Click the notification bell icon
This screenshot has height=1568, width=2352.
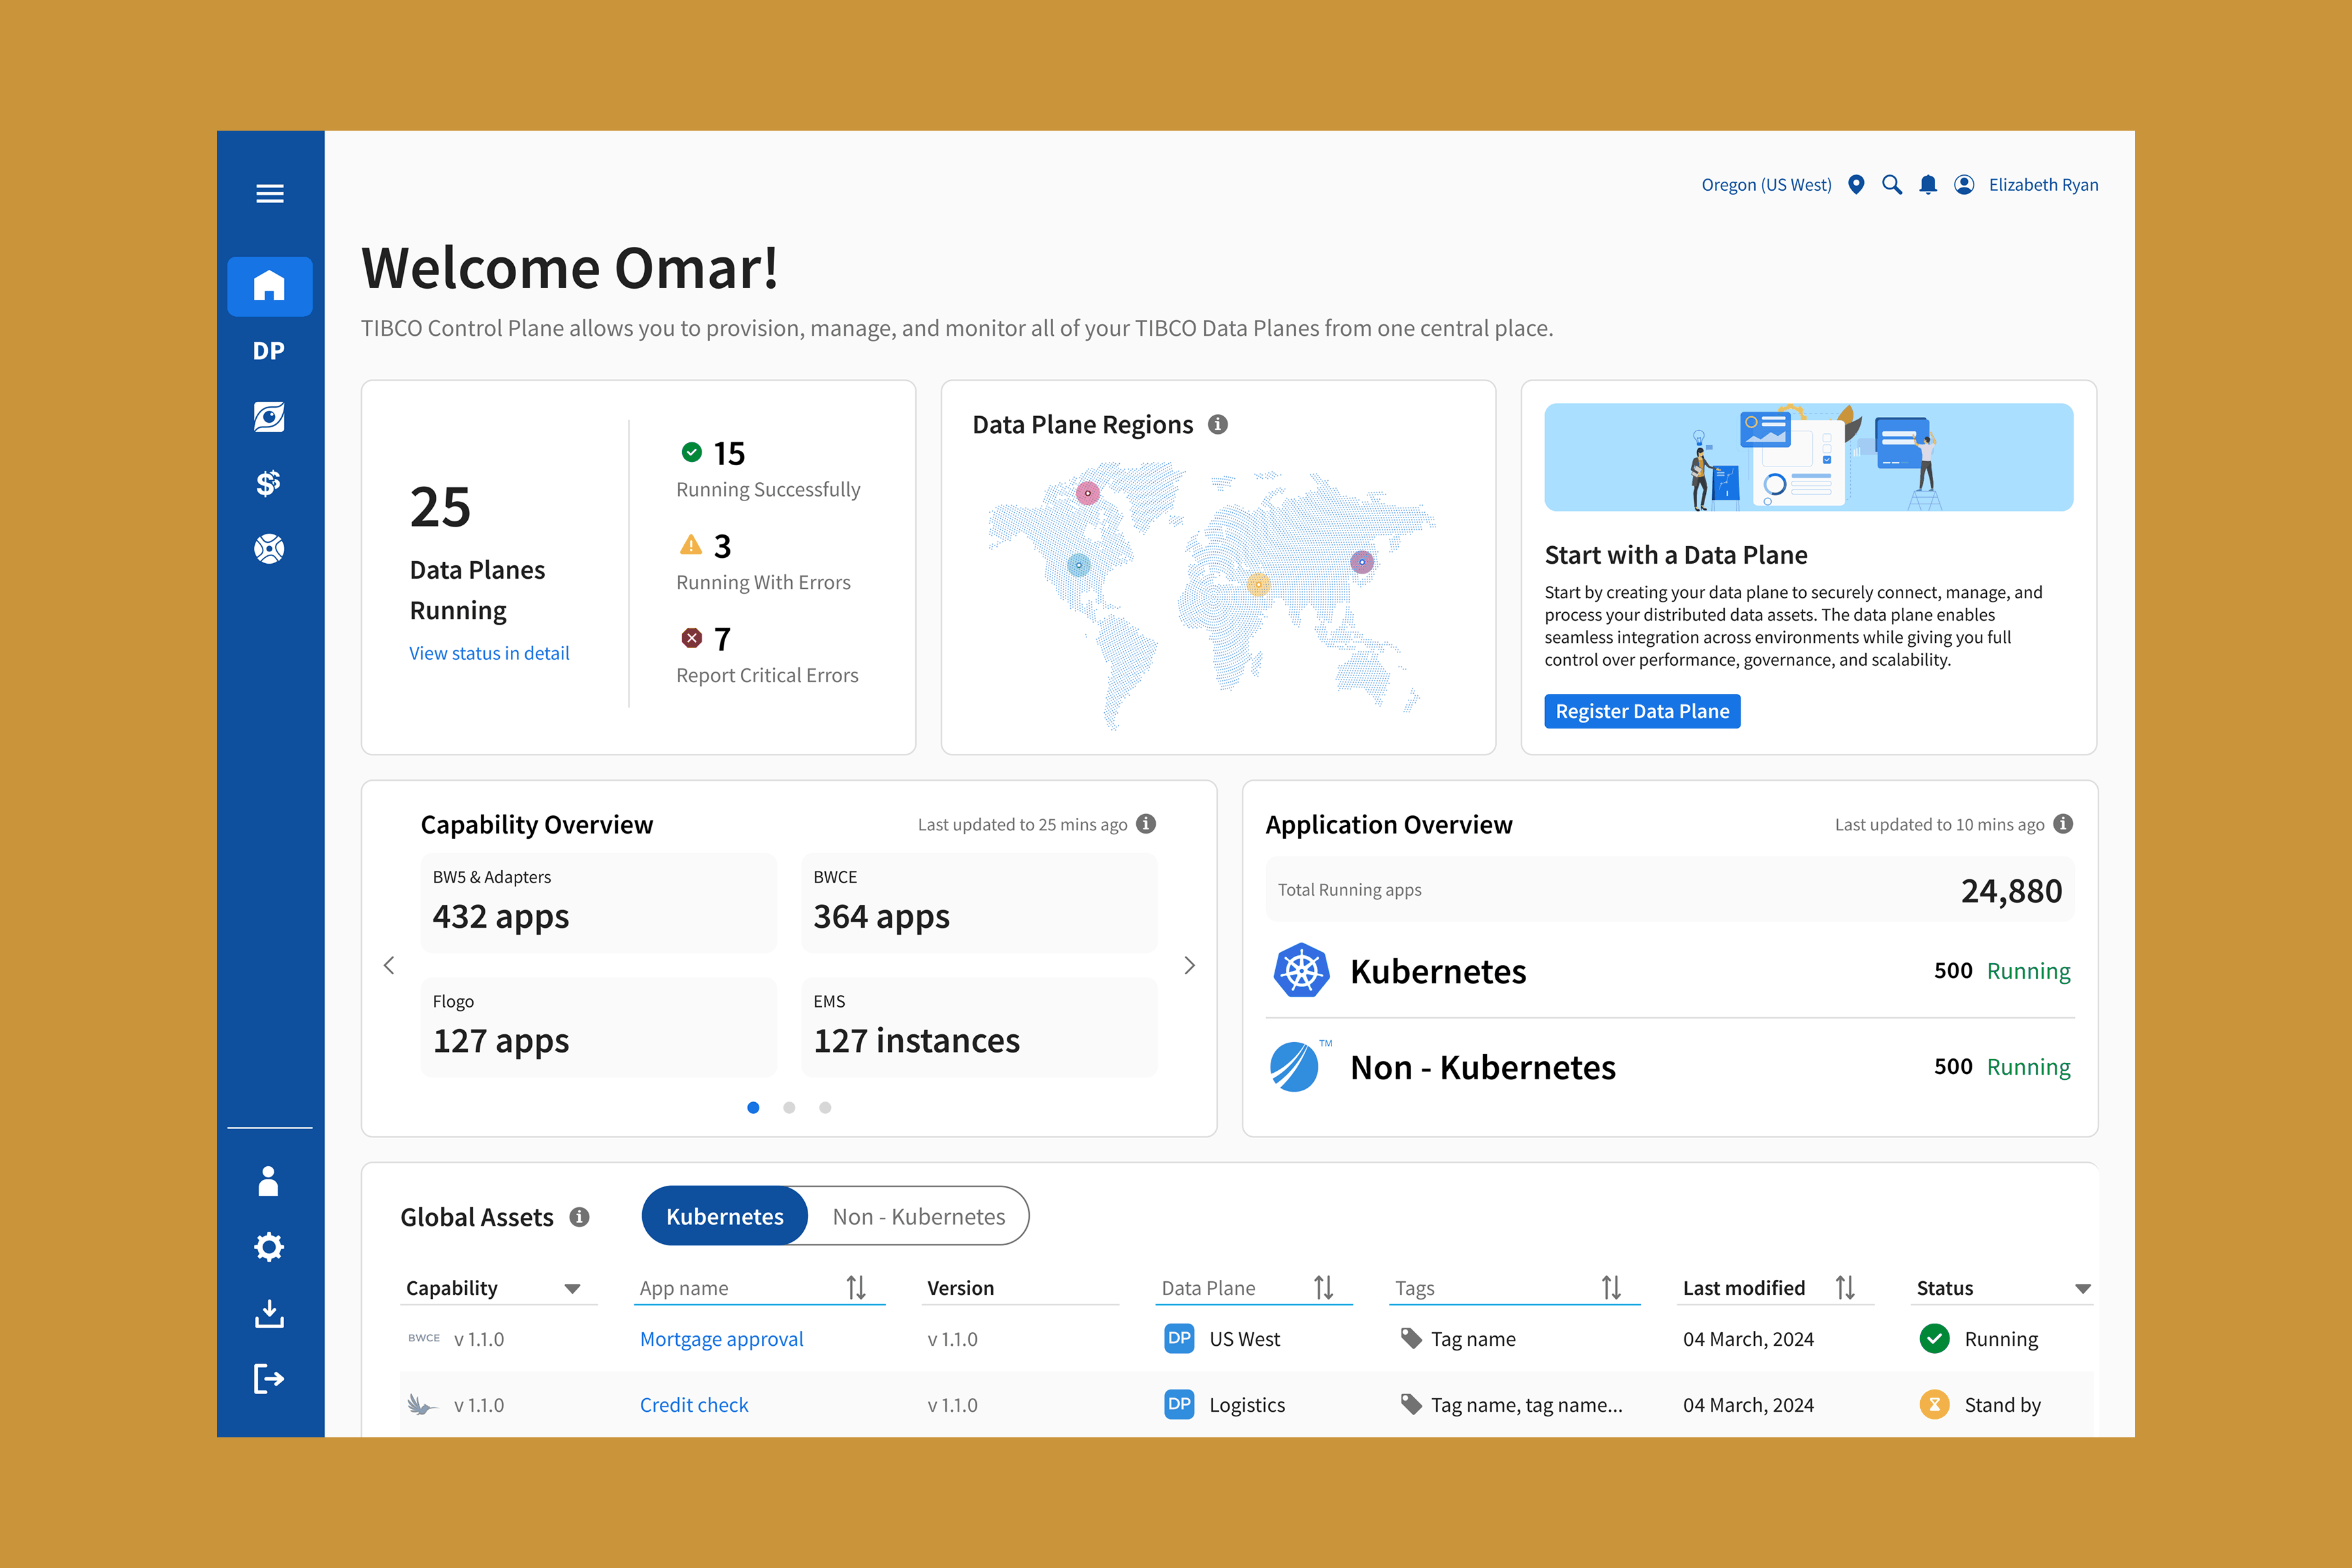(1928, 185)
